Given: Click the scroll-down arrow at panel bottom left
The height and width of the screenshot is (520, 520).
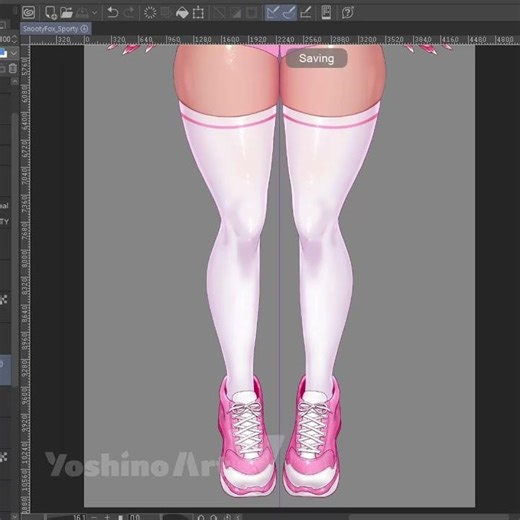Looking at the screenshot, I should 14,516.
